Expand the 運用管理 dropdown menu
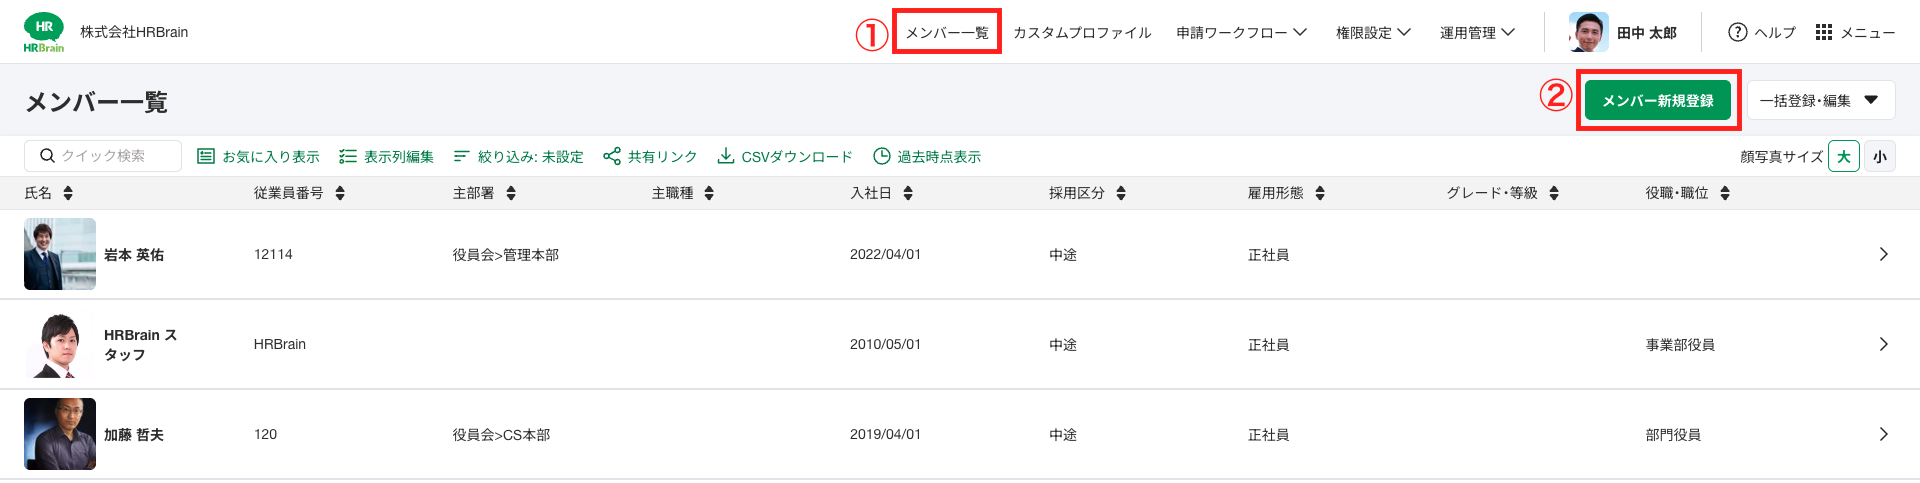Screen dimensions: 1920x483 (1477, 33)
